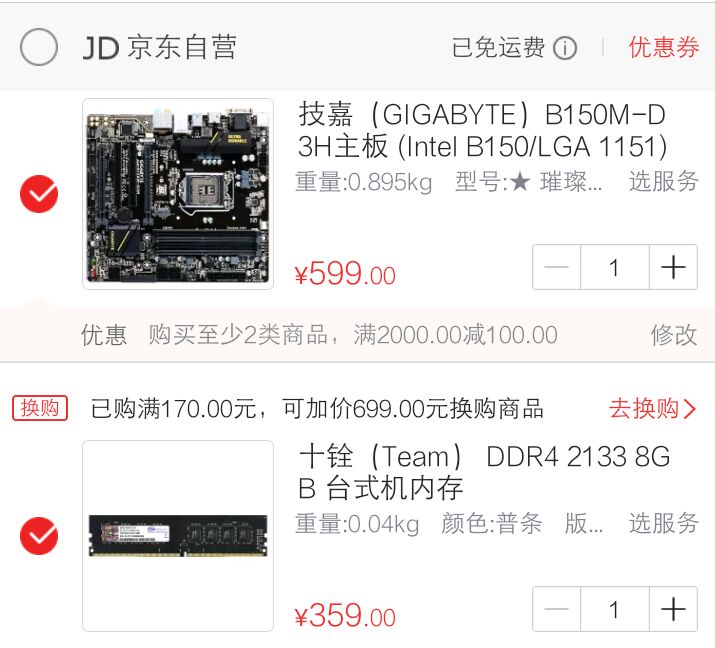Tap 修改 to change the promotion
The height and width of the screenshot is (648, 715).
674,335
